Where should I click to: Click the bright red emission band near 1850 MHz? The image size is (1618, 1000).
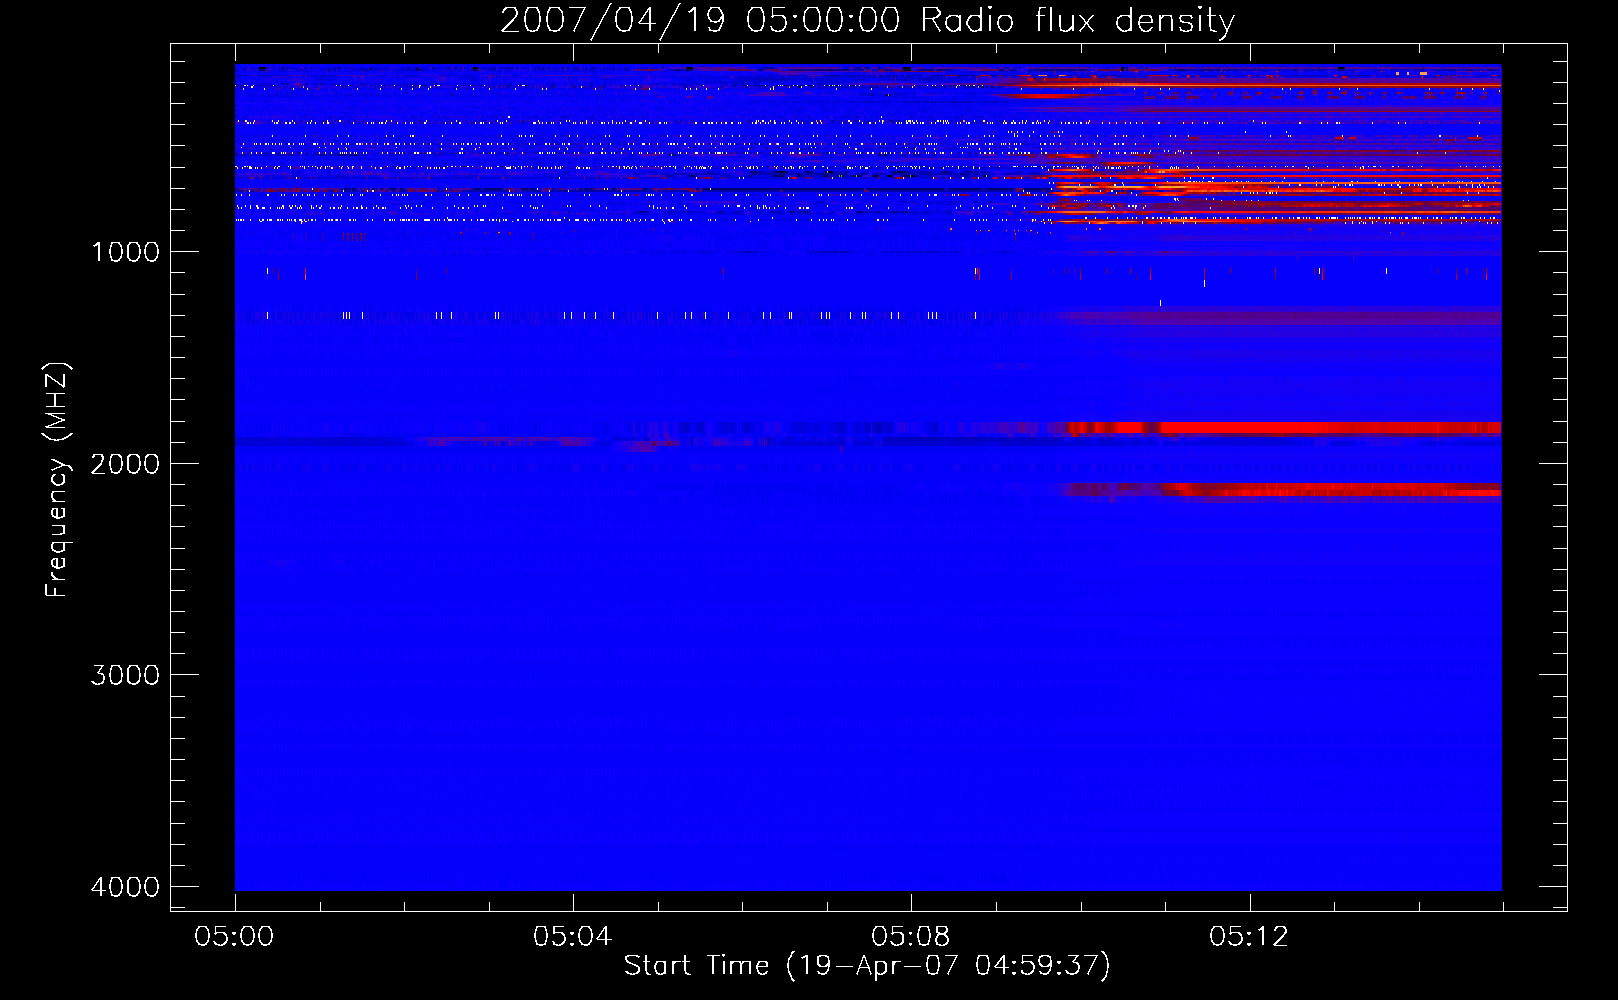click(1284, 428)
